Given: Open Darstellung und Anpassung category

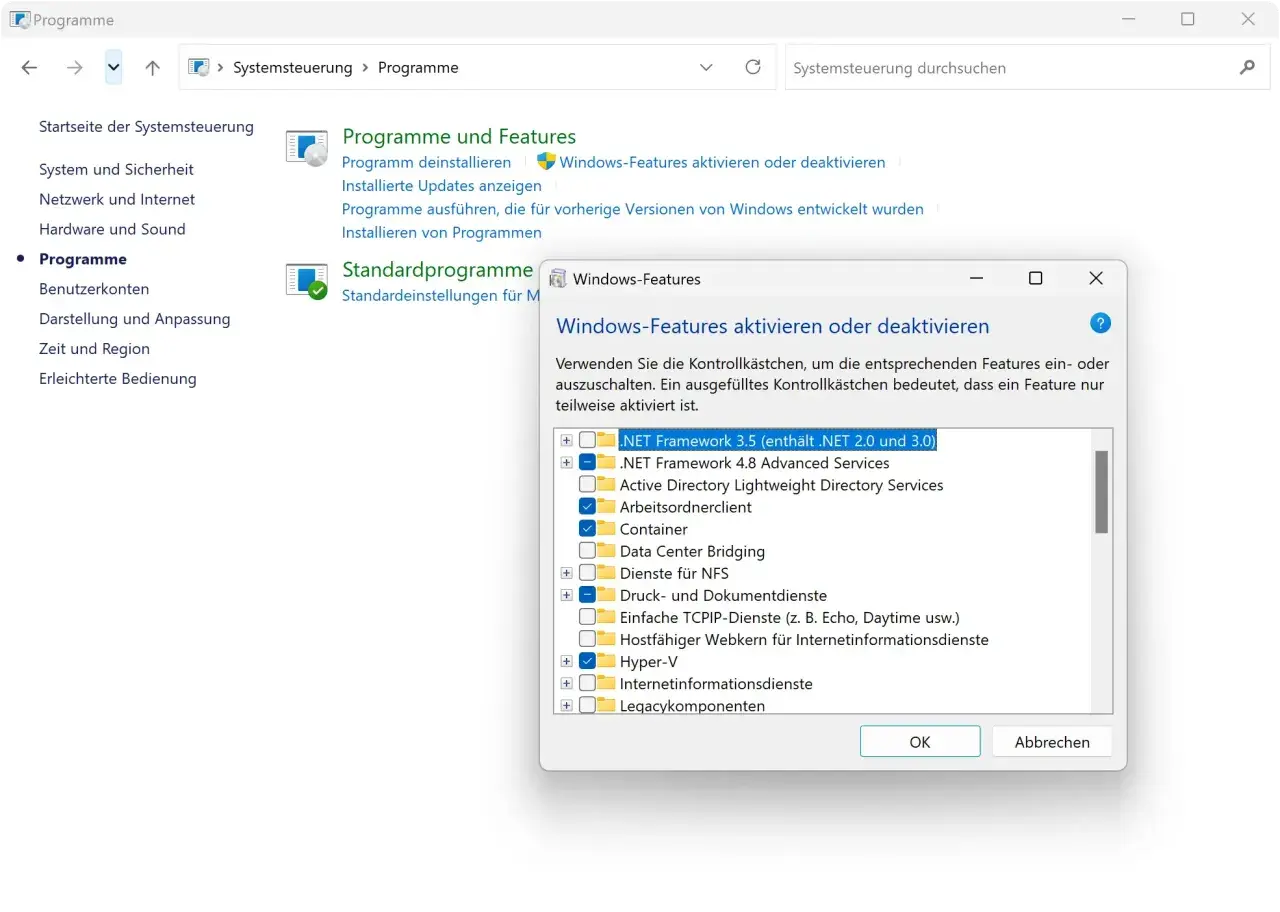Looking at the screenshot, I should [135, 319].
